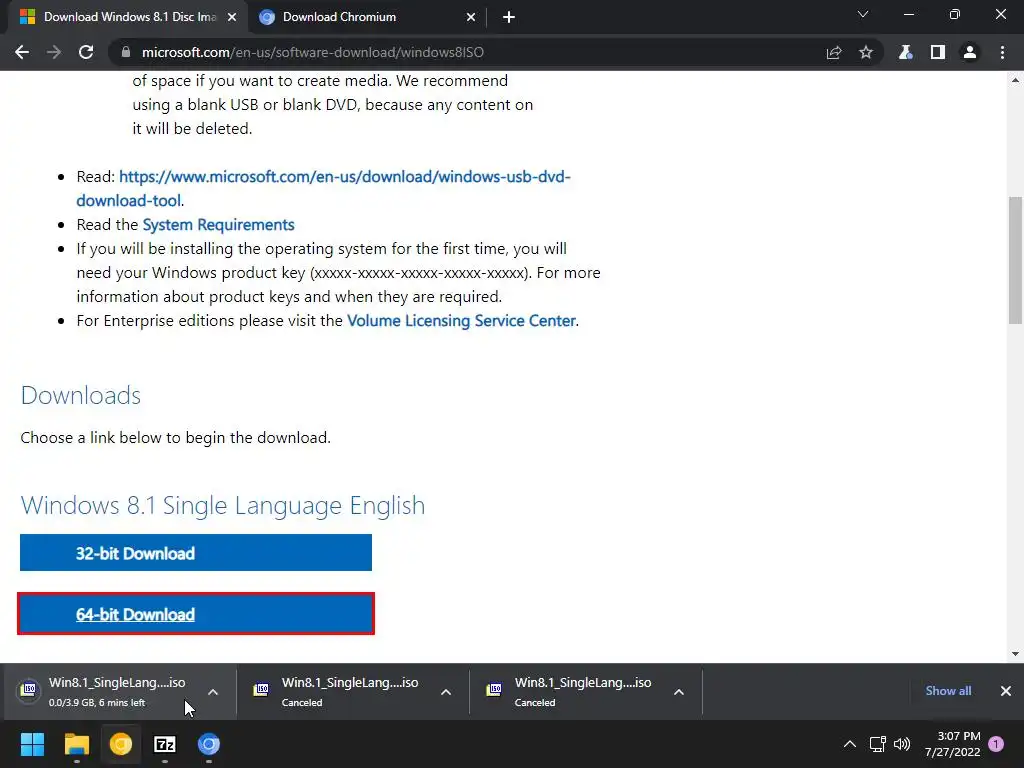
Task: Open the clock and date flyout
Action: tap(953, 744)
